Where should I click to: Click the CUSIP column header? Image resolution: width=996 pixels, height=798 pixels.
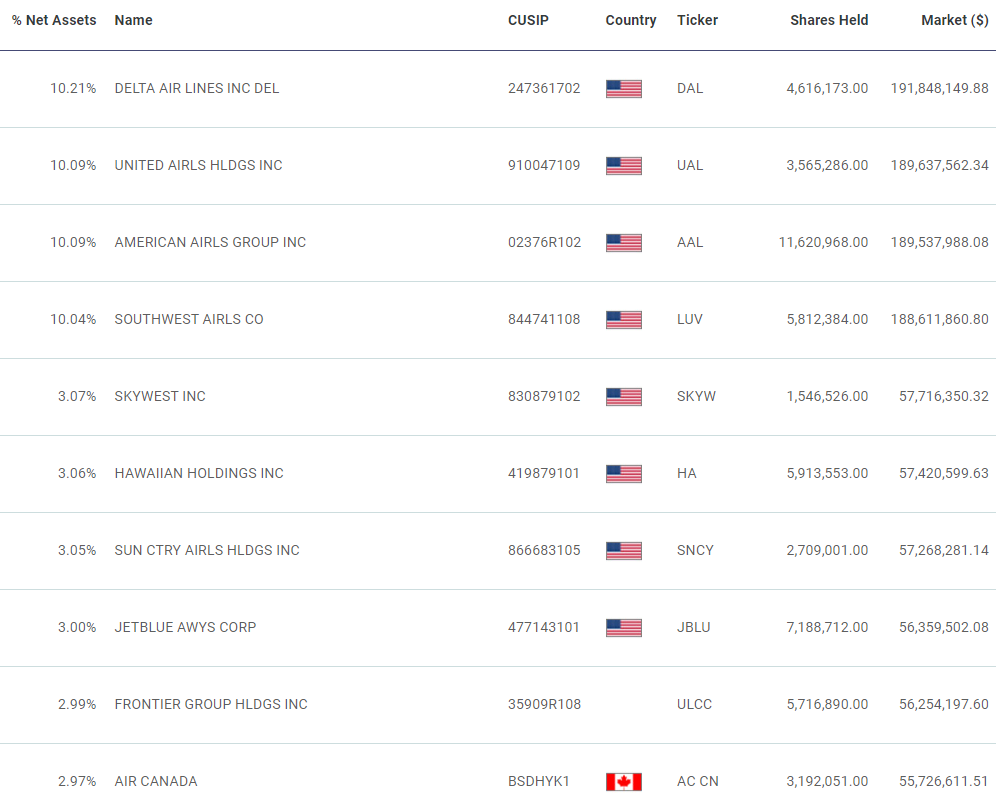tap(528, 20)
